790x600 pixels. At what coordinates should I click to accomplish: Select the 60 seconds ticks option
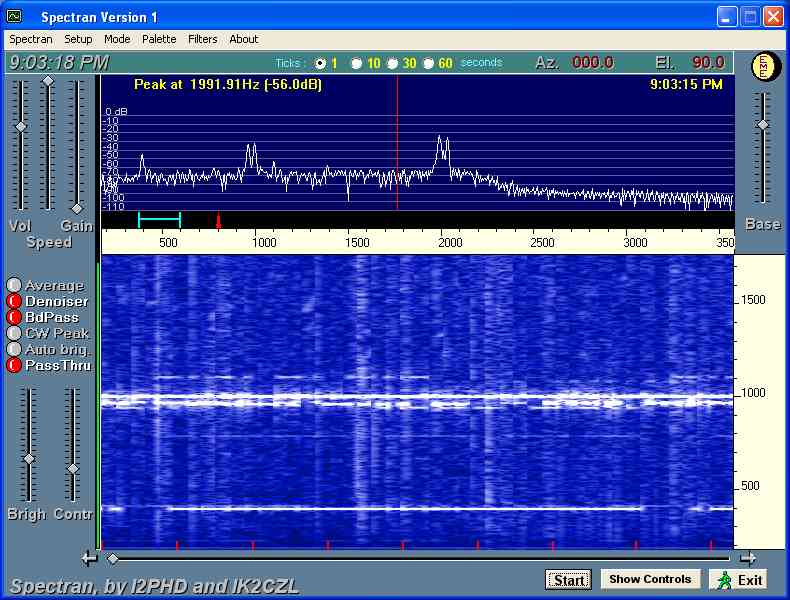click(x=428, y=63)
